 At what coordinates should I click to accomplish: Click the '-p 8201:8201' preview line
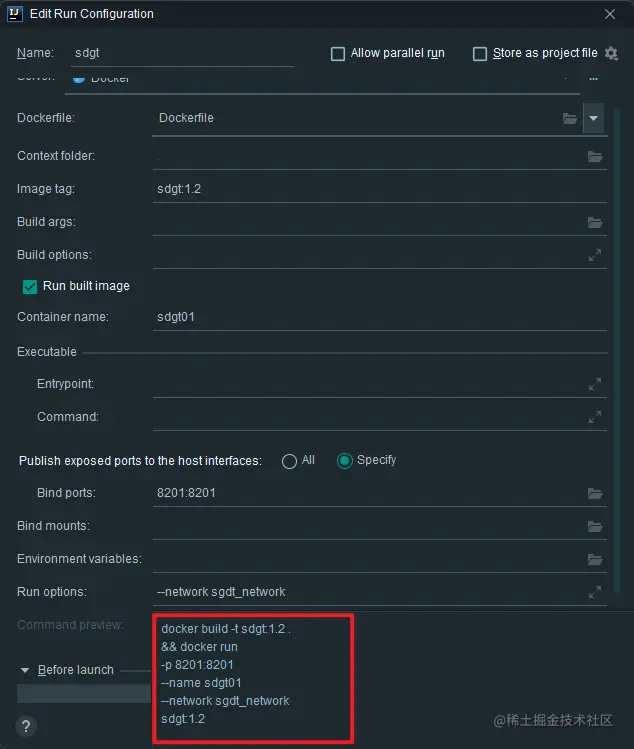click(197, 665)
